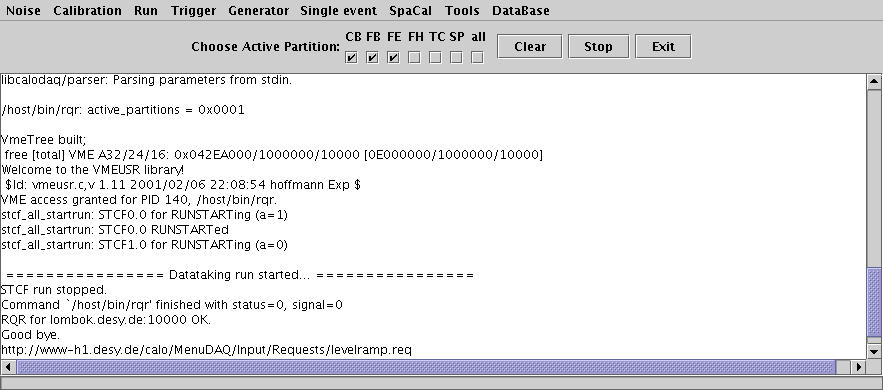Click the vertical scrollbar up arrow
This screenshot has height=390, width=883.
874,82
